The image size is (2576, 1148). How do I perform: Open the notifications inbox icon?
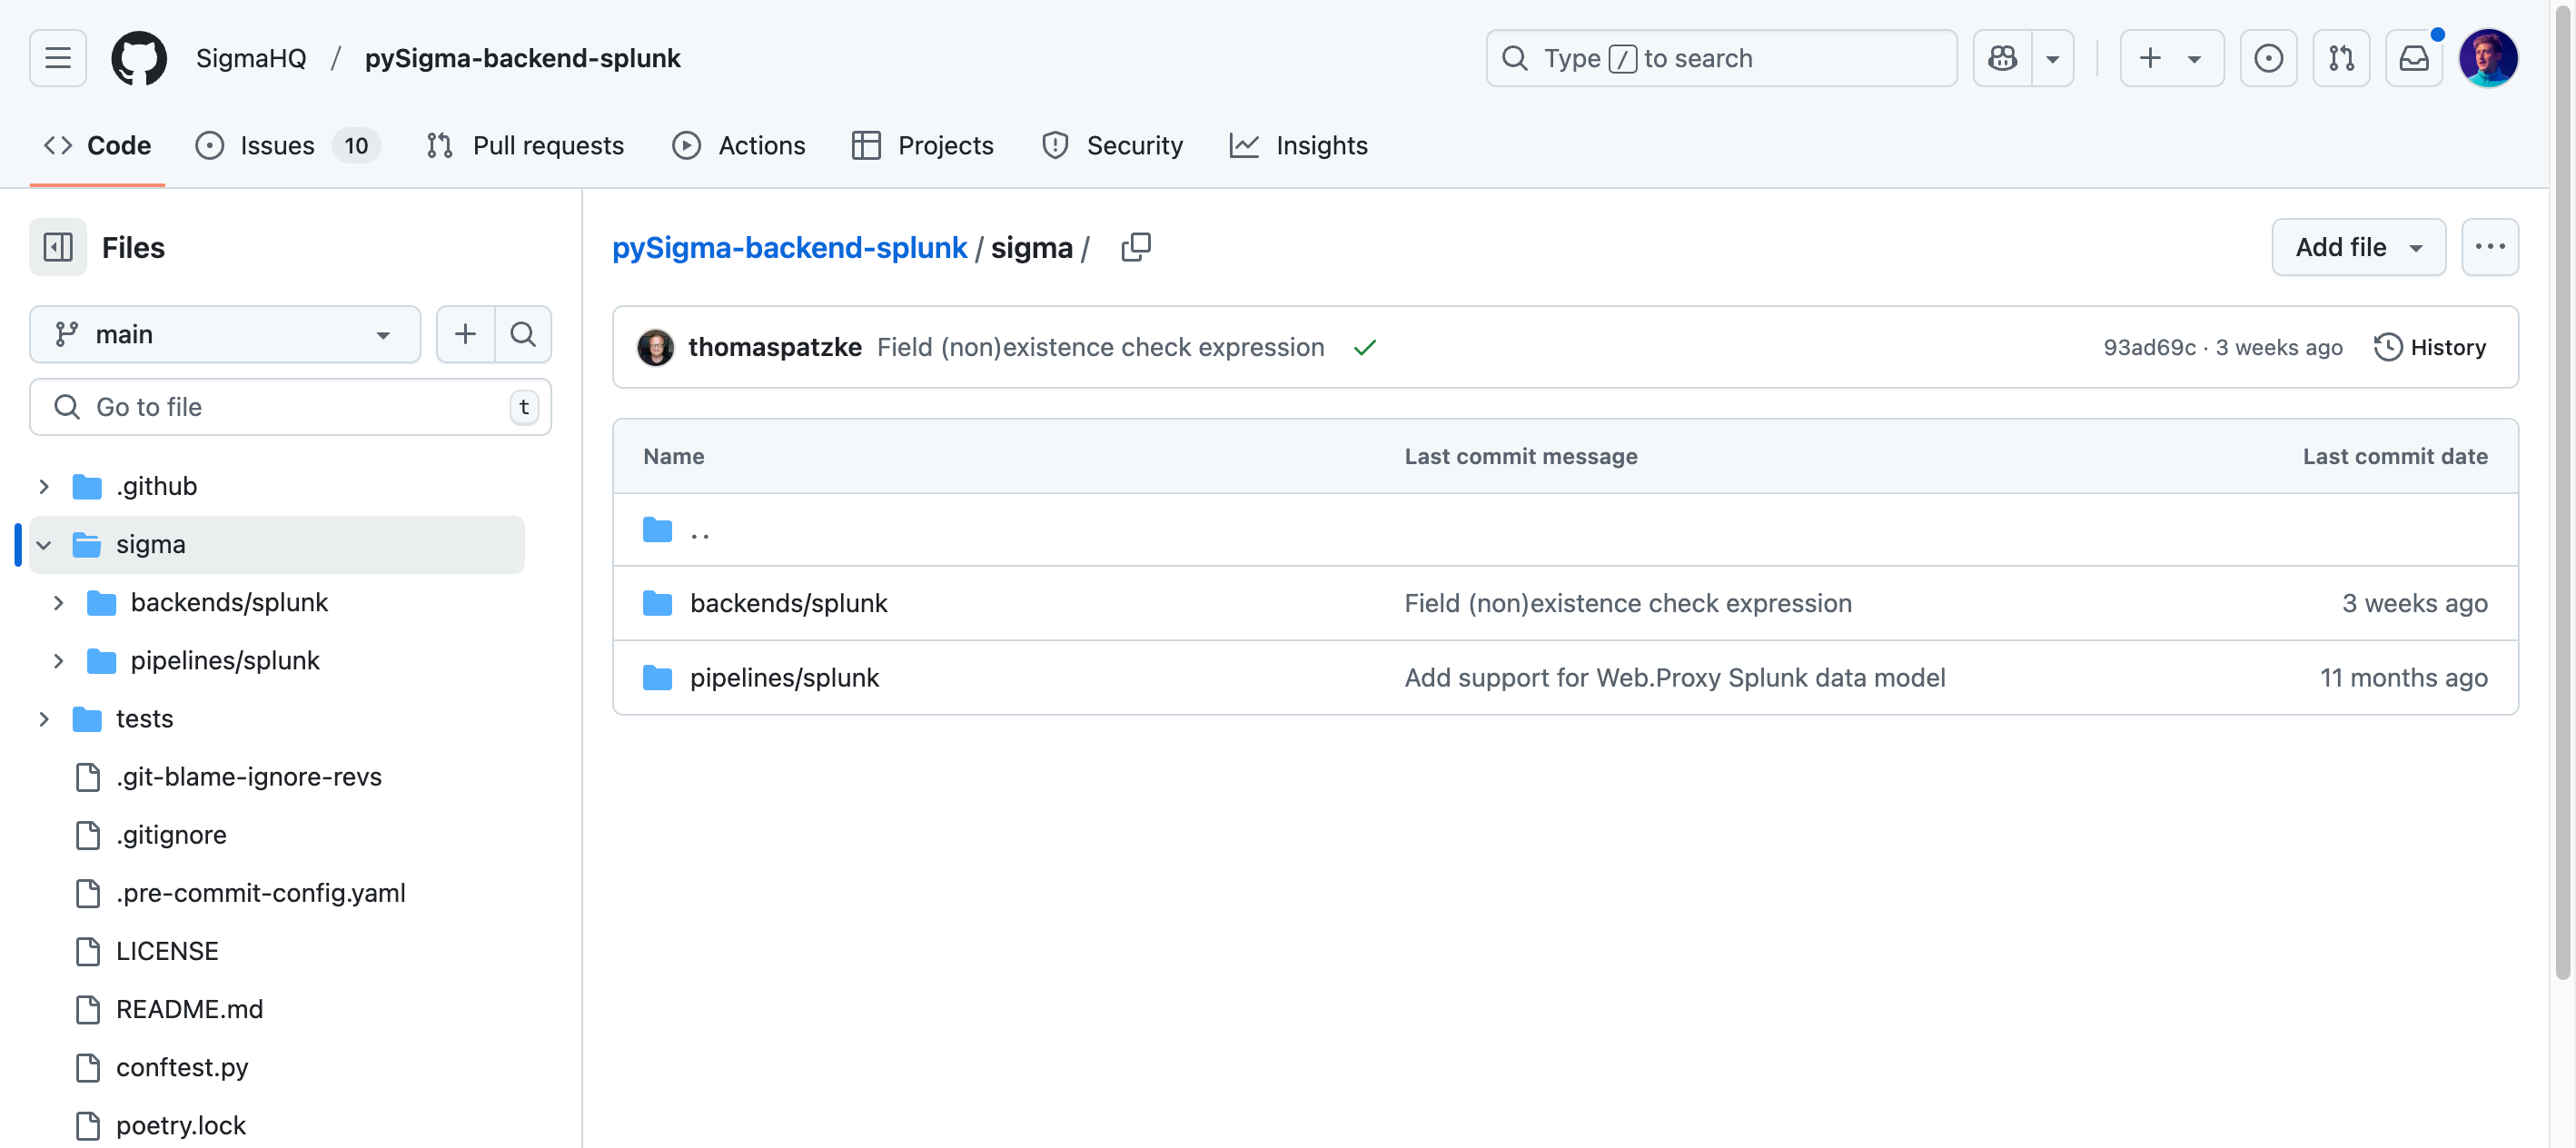[x=2414, y=58]
